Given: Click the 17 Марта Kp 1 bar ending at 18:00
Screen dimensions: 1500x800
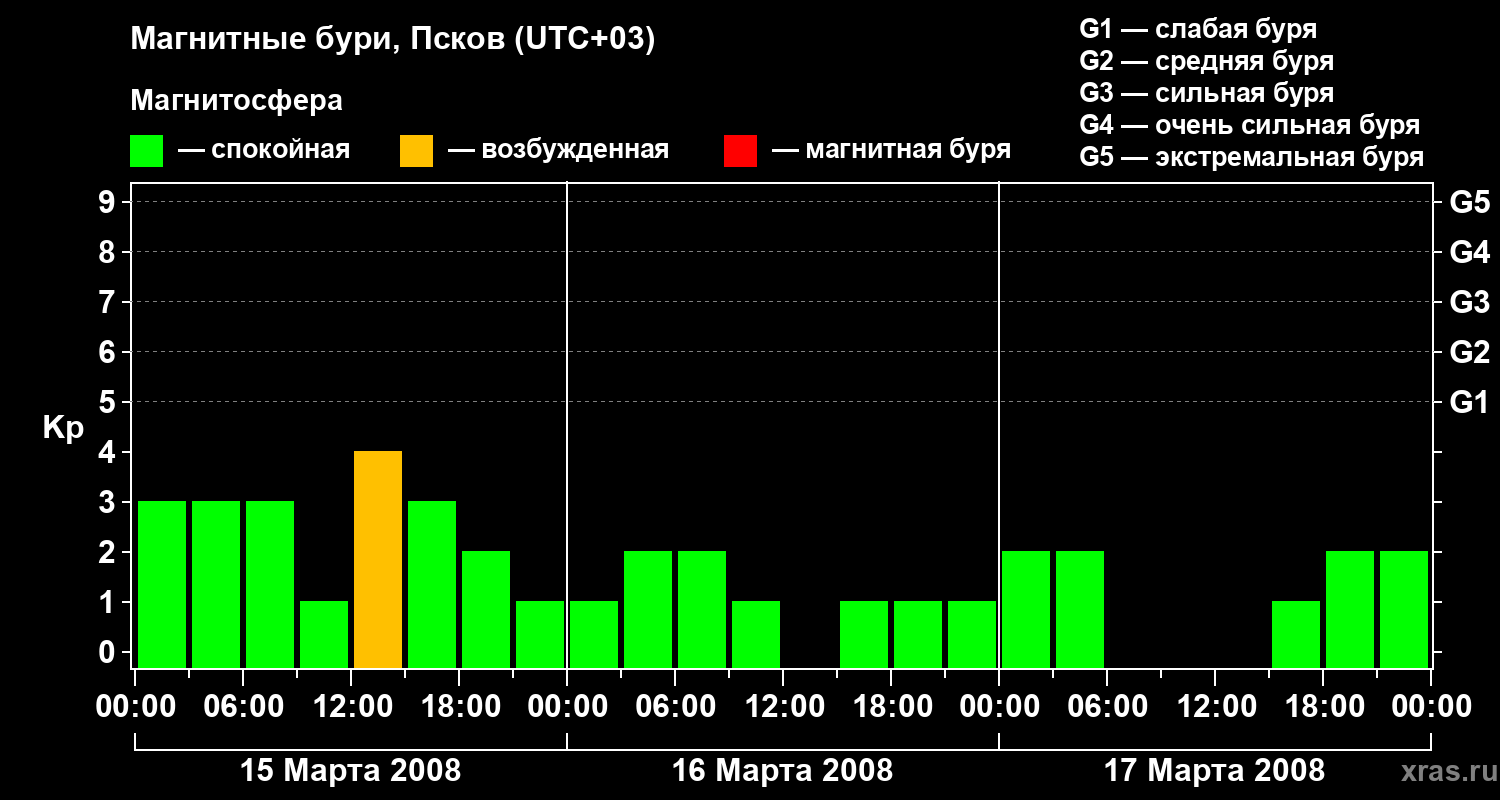Looking at the screenshot, I should coord(1296,635).
